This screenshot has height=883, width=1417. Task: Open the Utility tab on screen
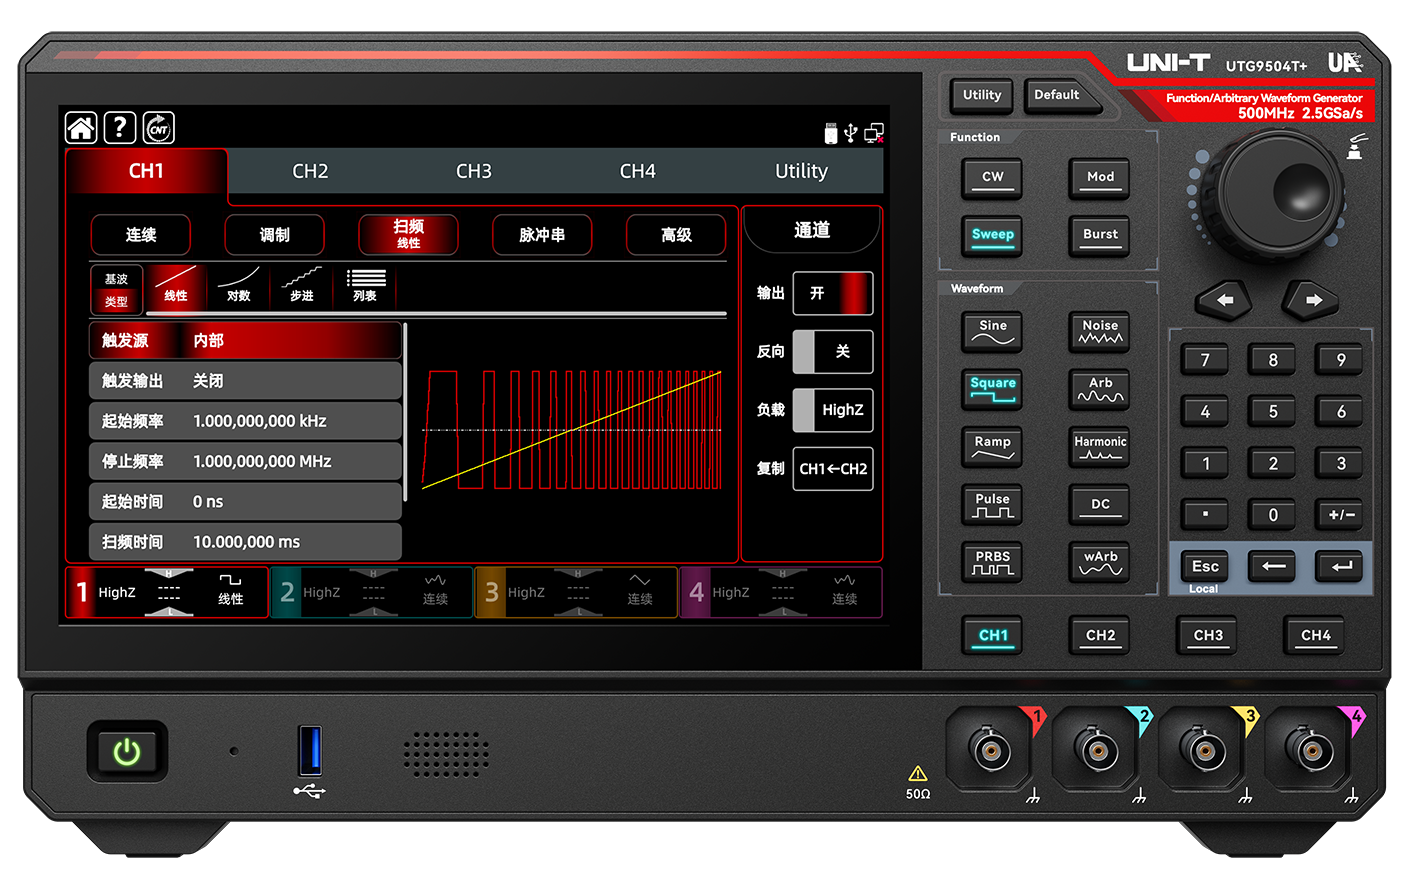click(x=802, y=171)
